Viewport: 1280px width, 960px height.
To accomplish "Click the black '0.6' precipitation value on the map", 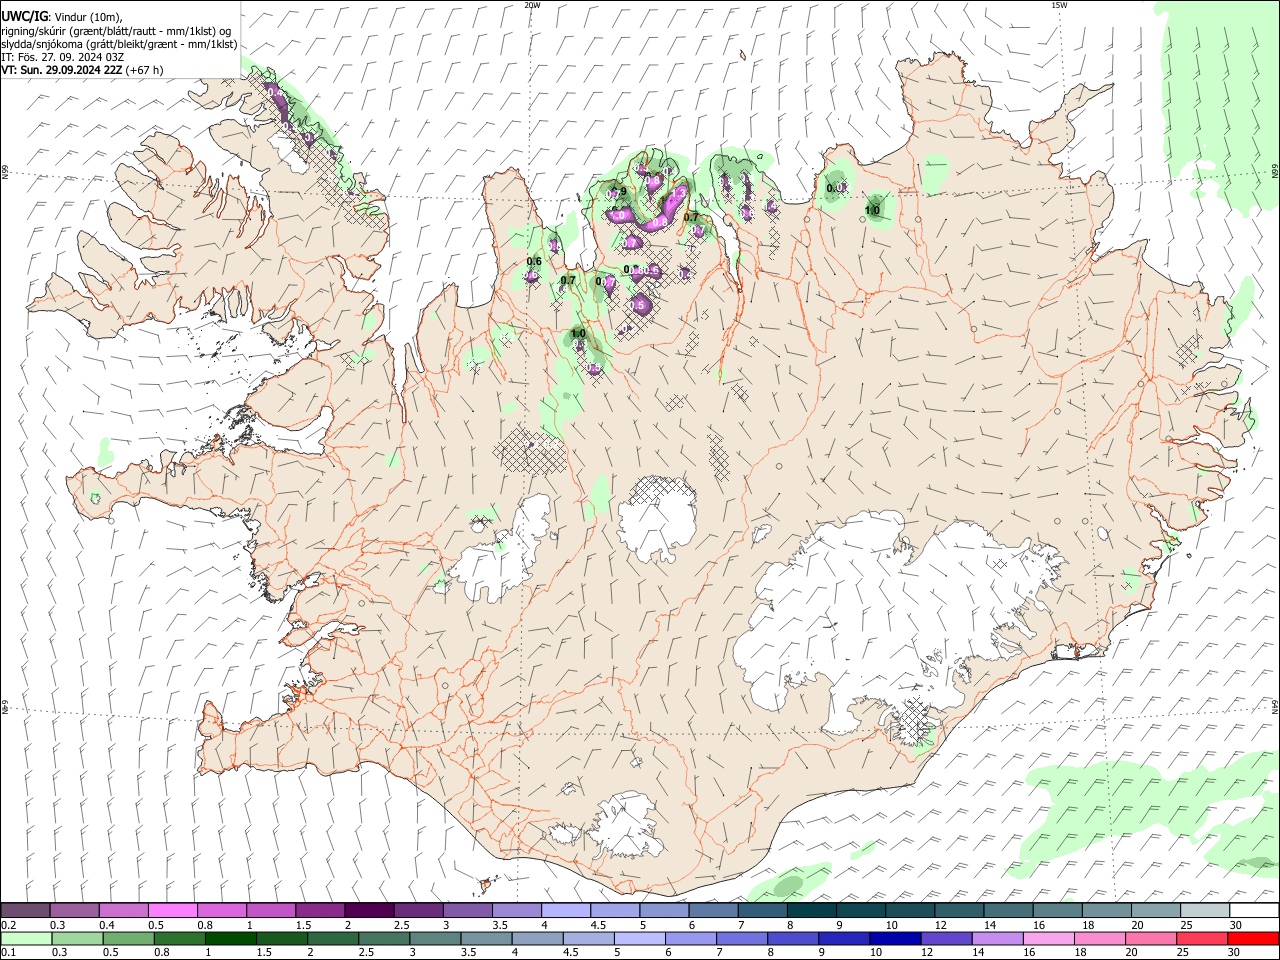I will [534, 261].
